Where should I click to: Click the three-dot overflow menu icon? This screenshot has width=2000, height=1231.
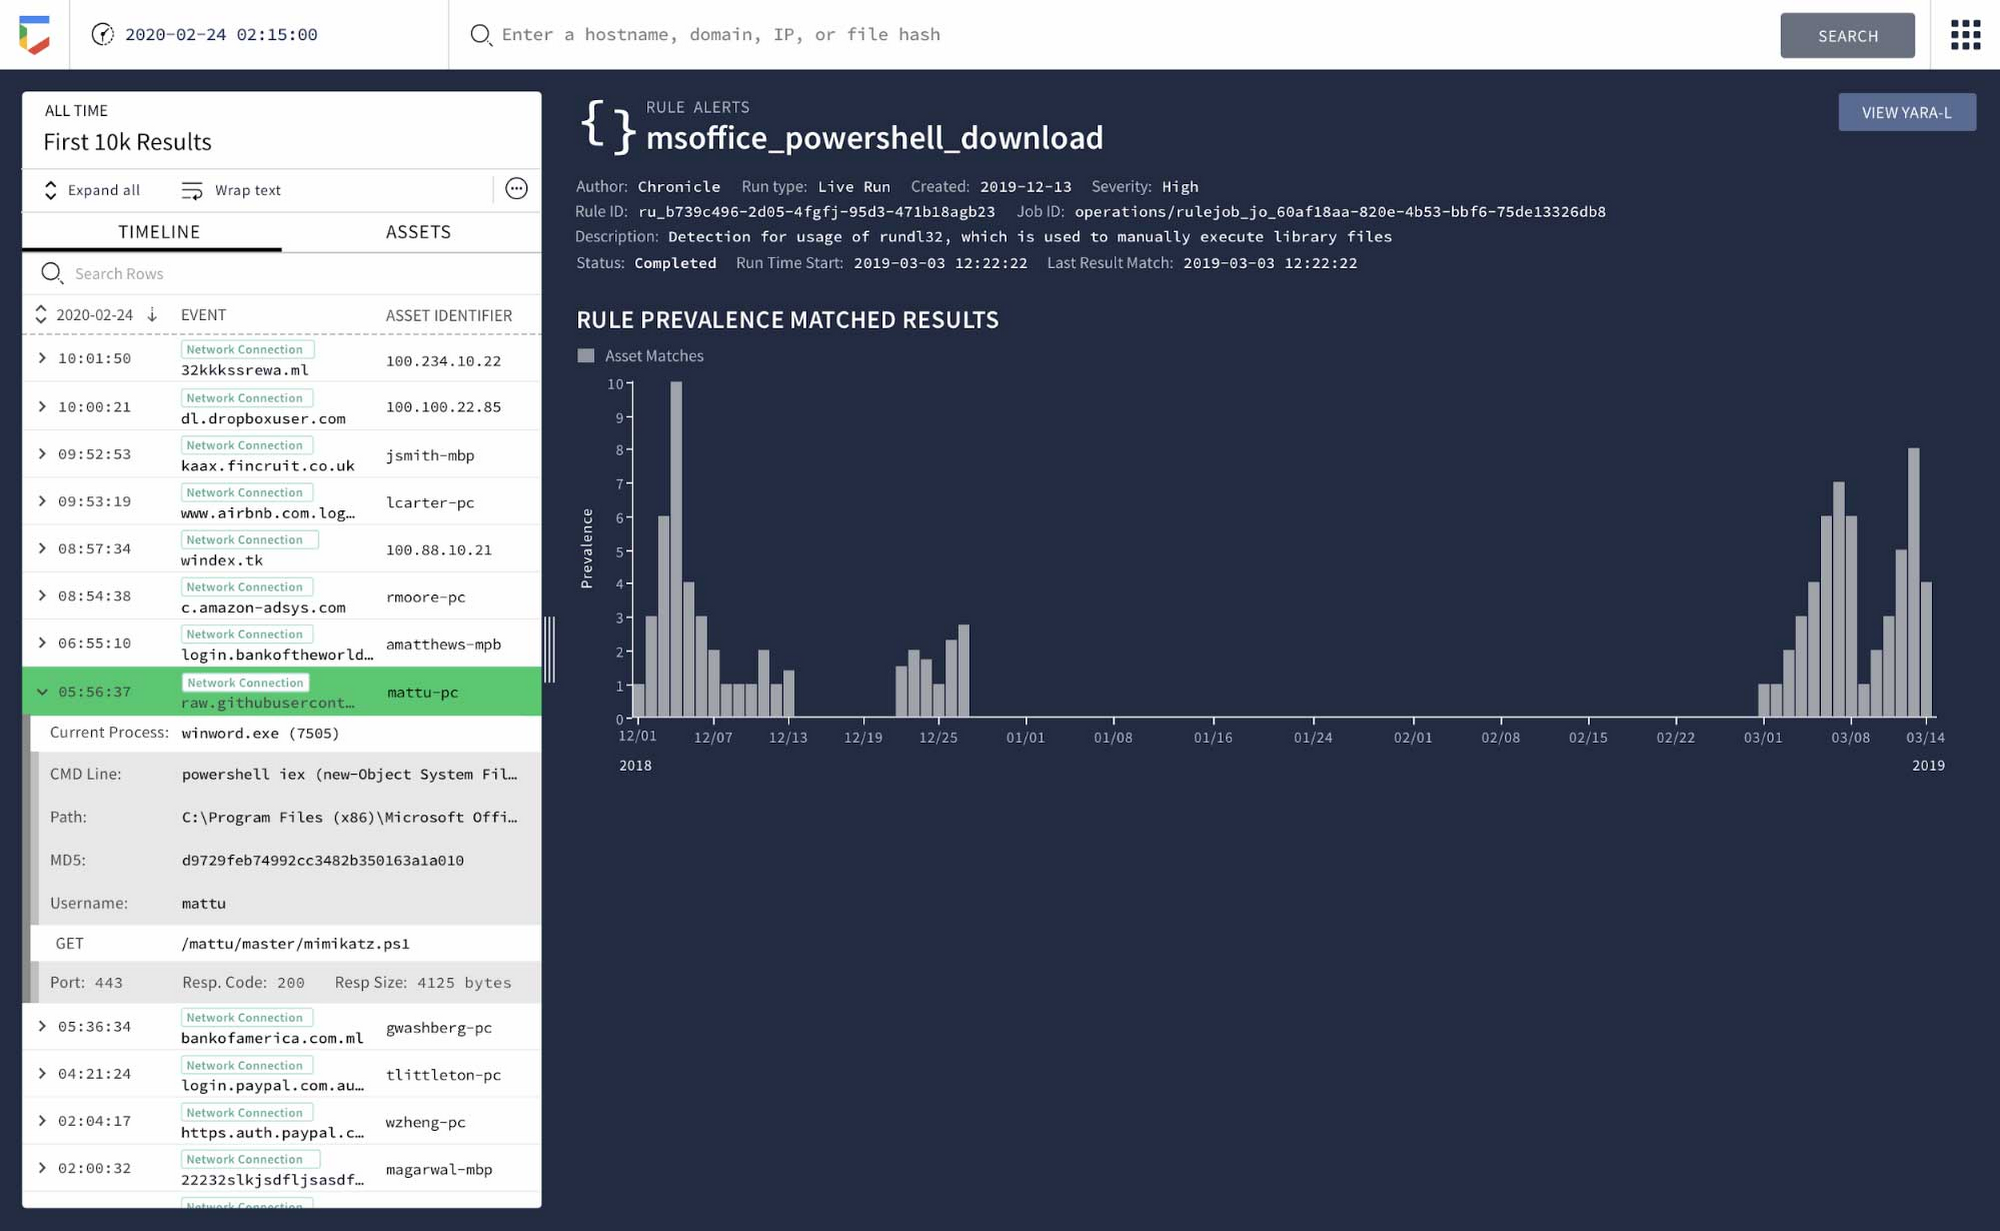click(517, 189)
